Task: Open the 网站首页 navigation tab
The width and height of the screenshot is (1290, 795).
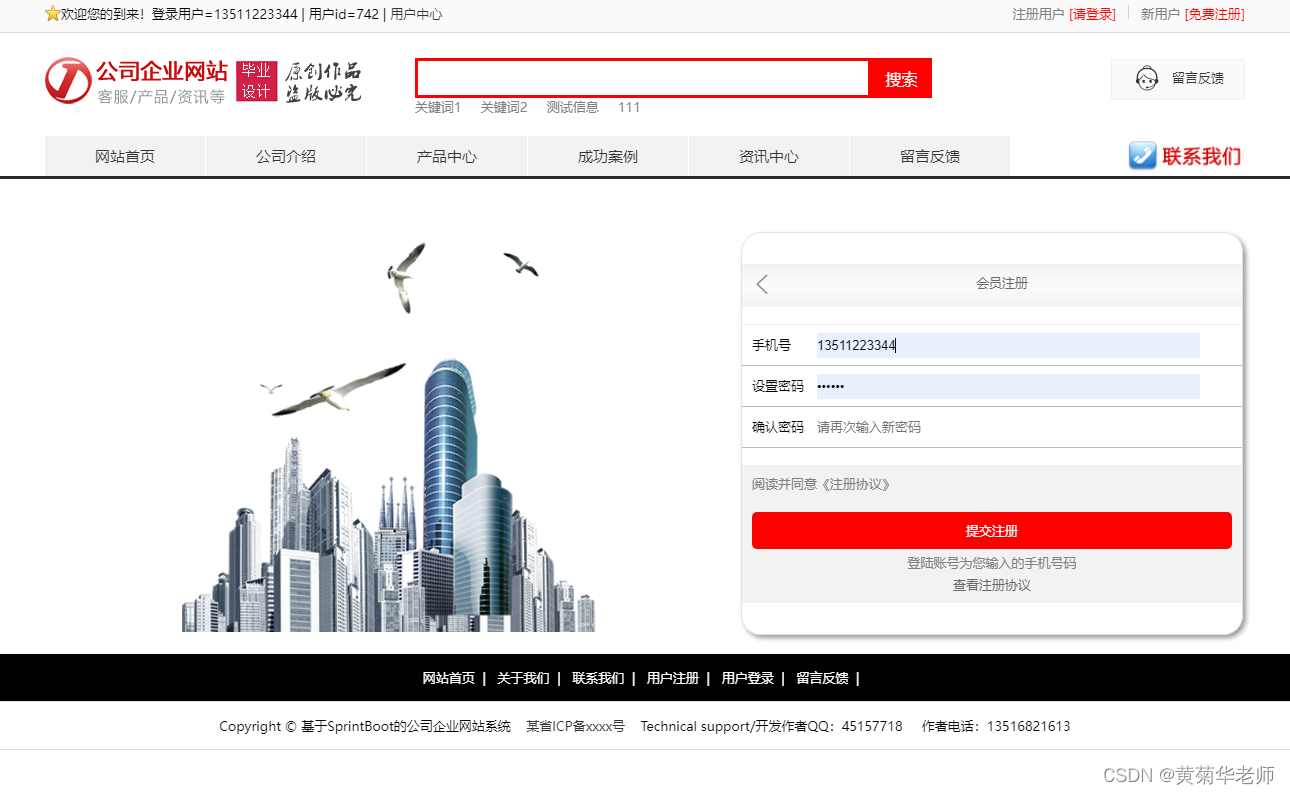Action: click(125, 156)
